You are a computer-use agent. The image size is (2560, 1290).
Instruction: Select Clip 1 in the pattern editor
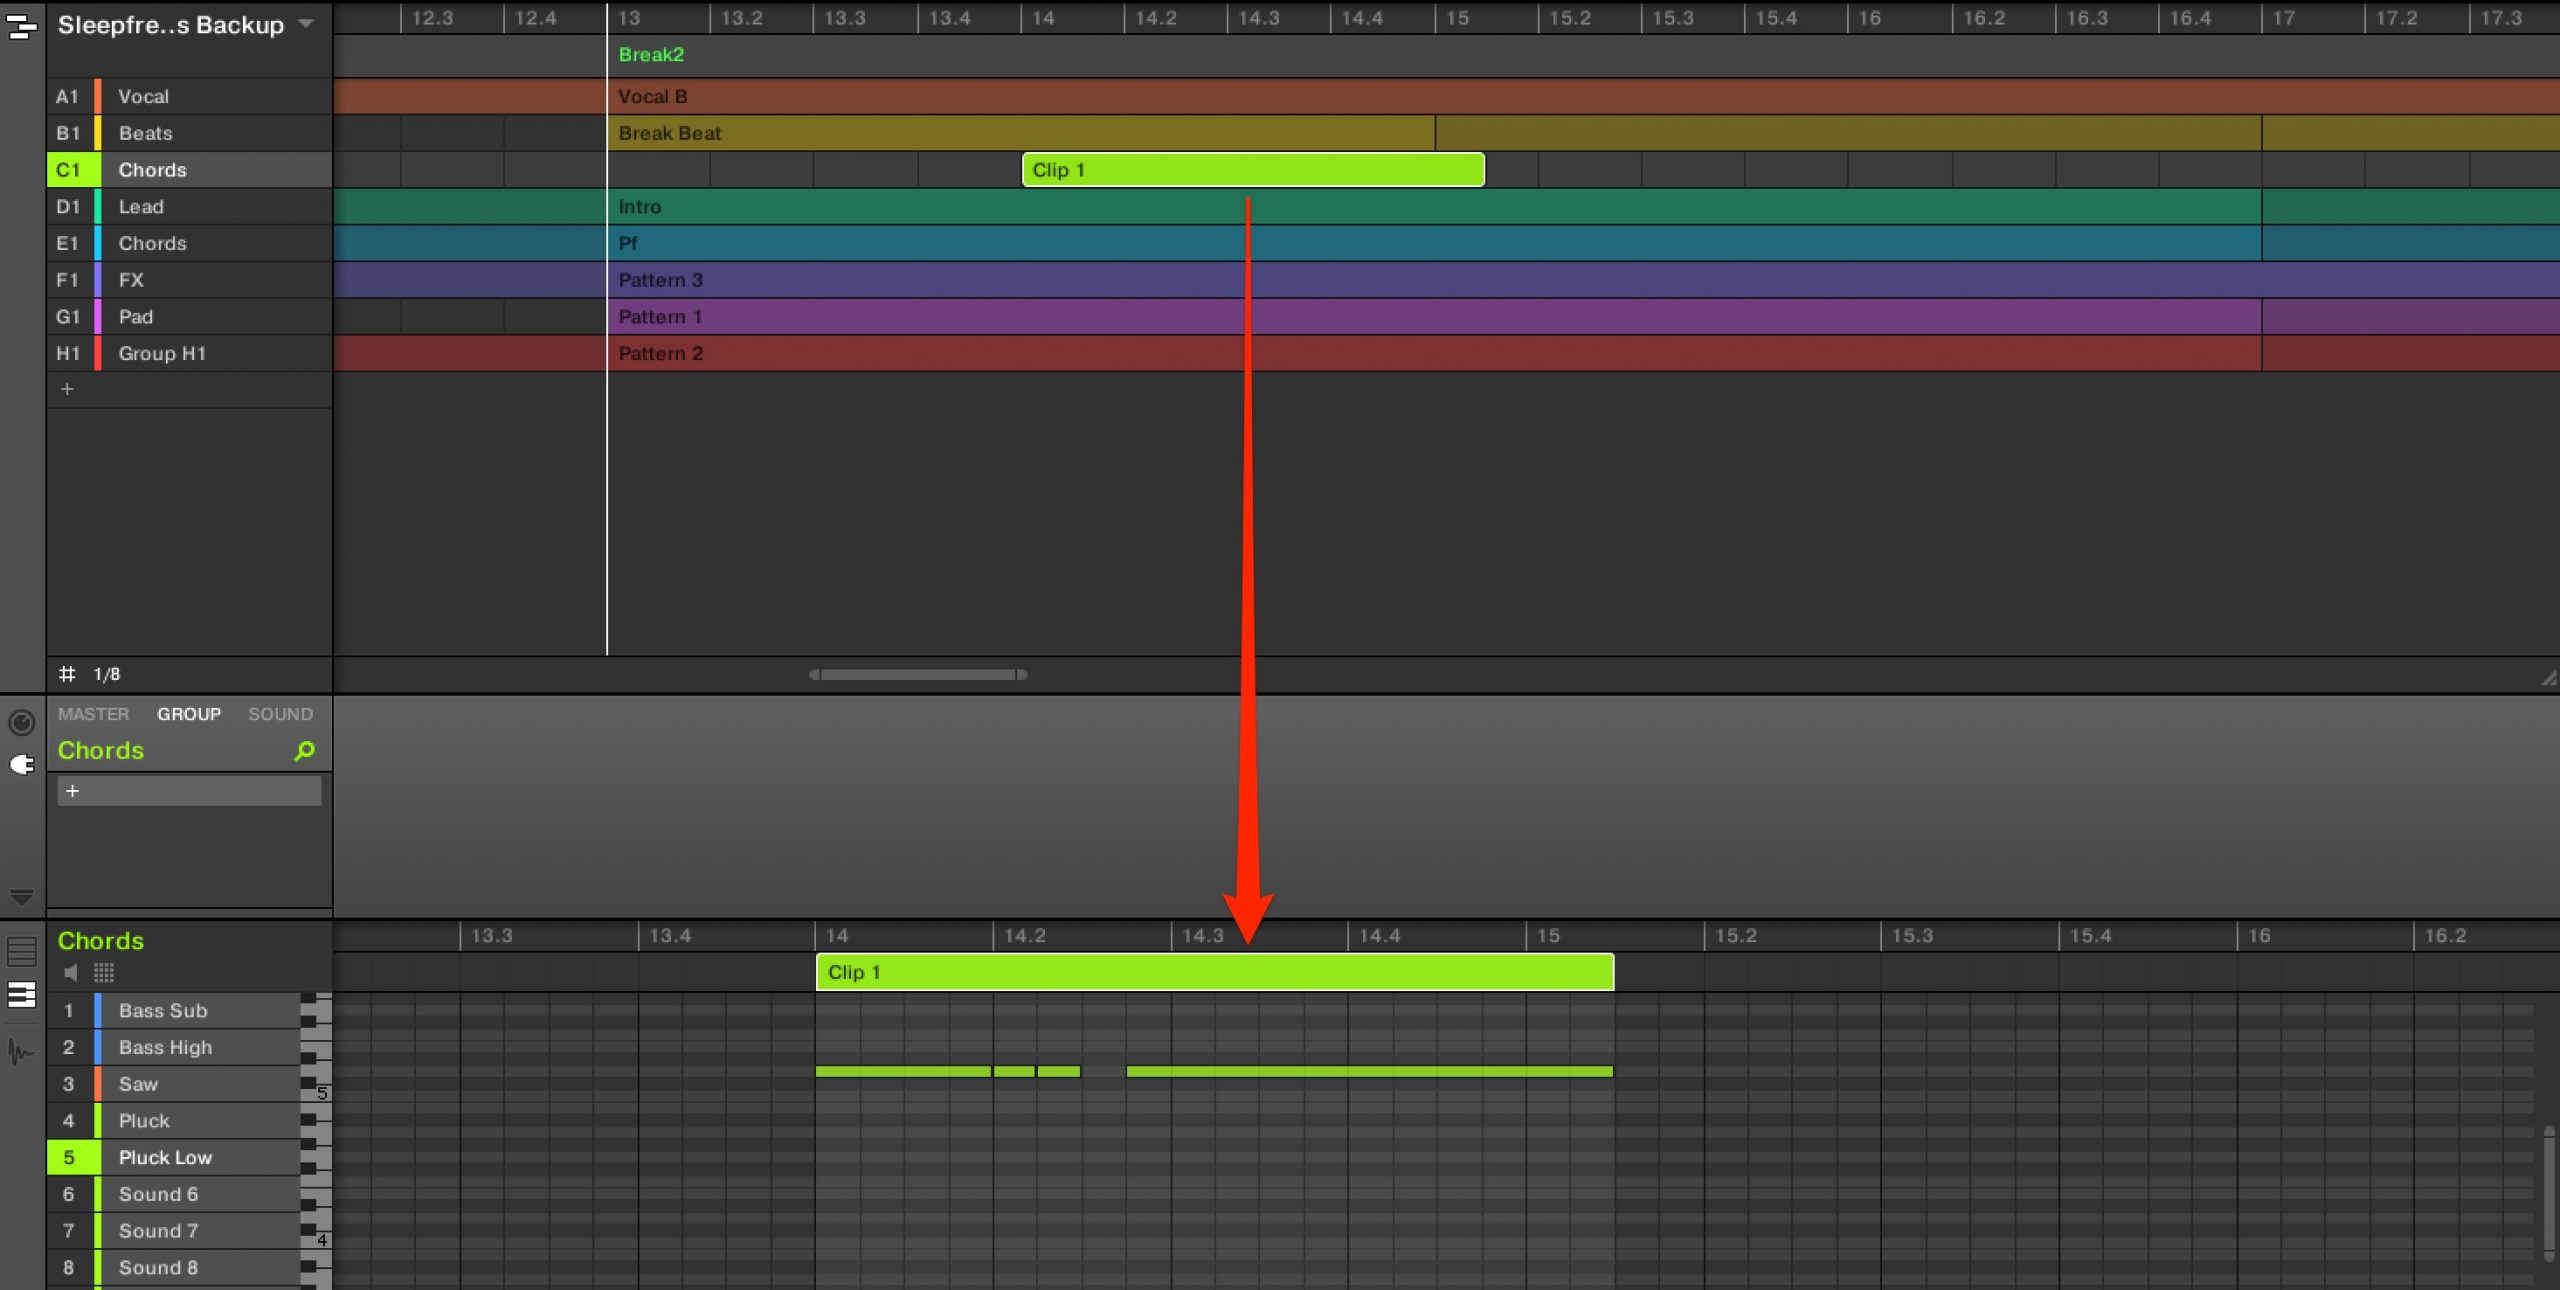tap(1215, 972)
